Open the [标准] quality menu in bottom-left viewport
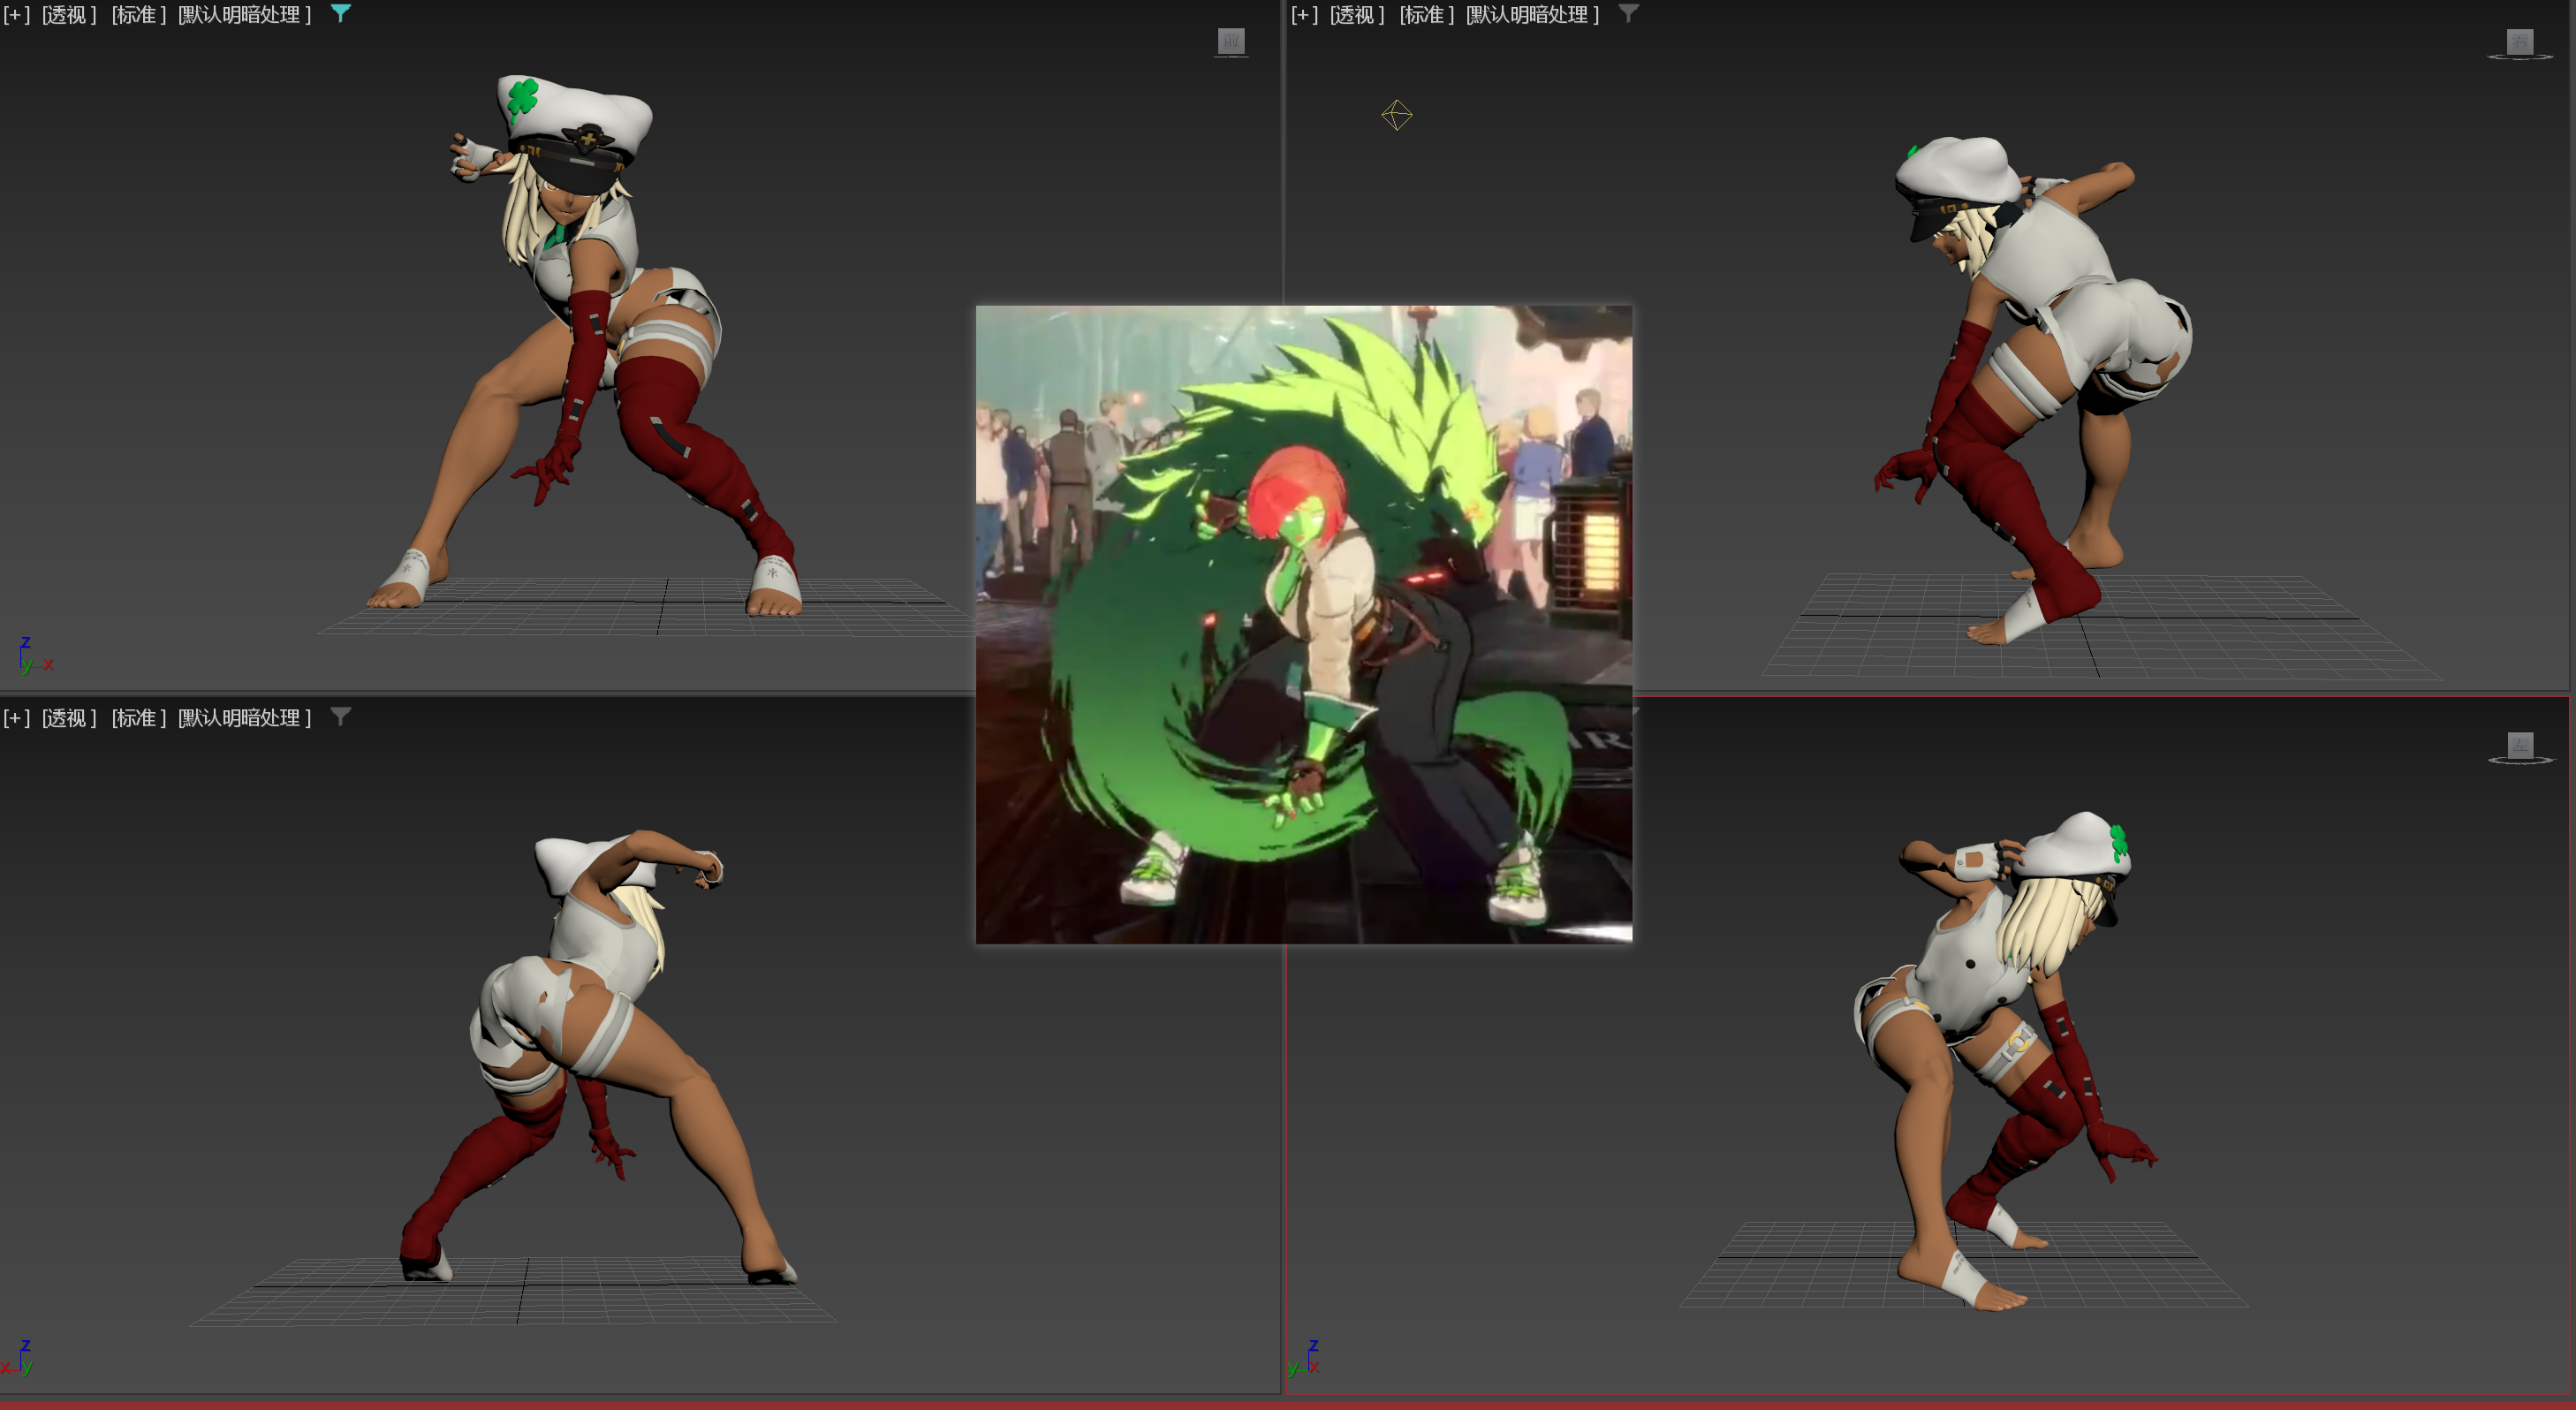 [138, 718]
